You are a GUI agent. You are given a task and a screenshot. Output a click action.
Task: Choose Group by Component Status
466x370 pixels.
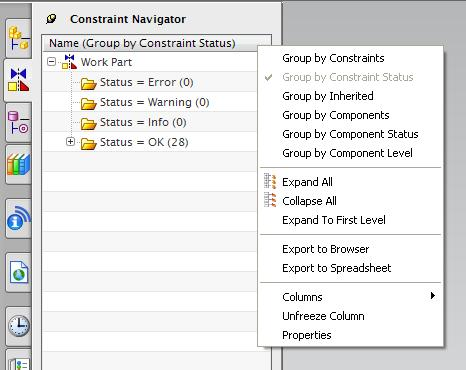(350, 134)
